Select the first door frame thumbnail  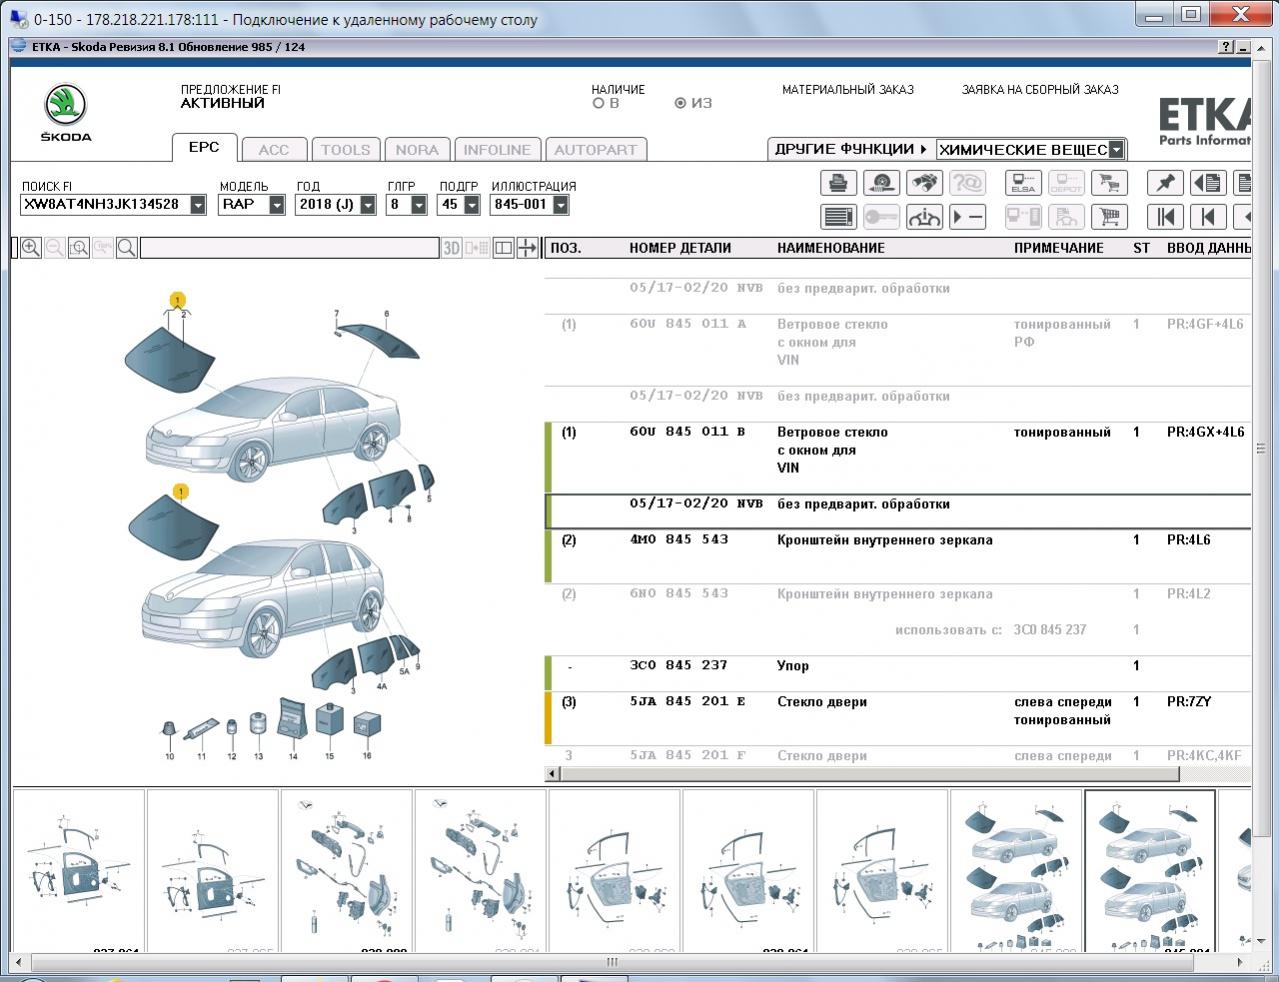[78, 870]
